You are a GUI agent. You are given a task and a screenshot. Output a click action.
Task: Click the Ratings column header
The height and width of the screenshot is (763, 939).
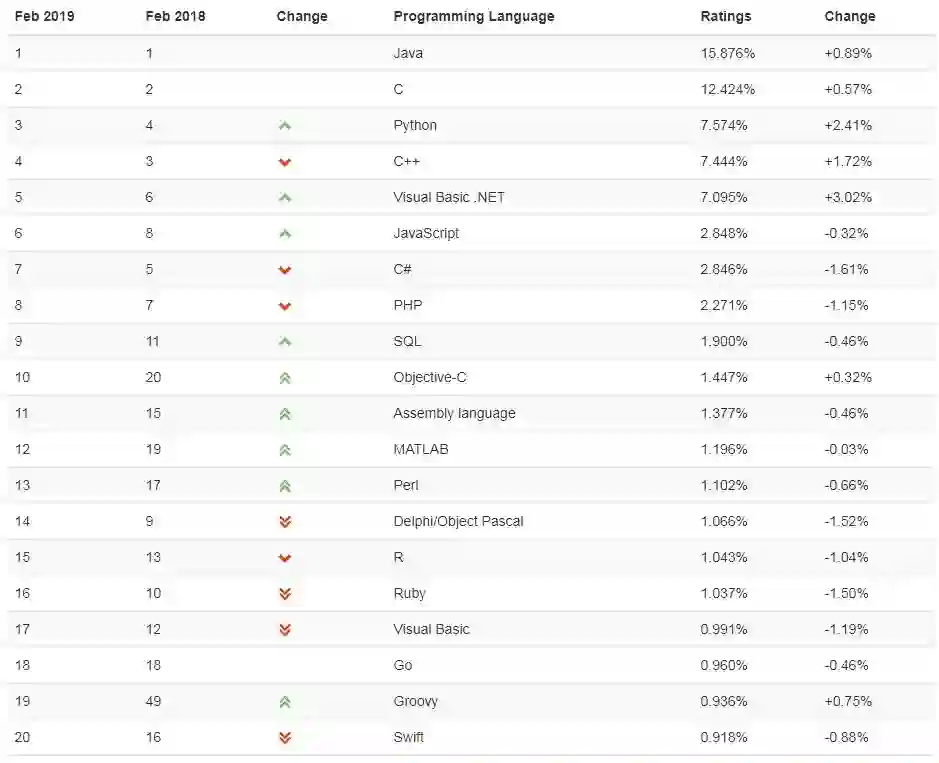pyautogui.click(x=725, y=16)
